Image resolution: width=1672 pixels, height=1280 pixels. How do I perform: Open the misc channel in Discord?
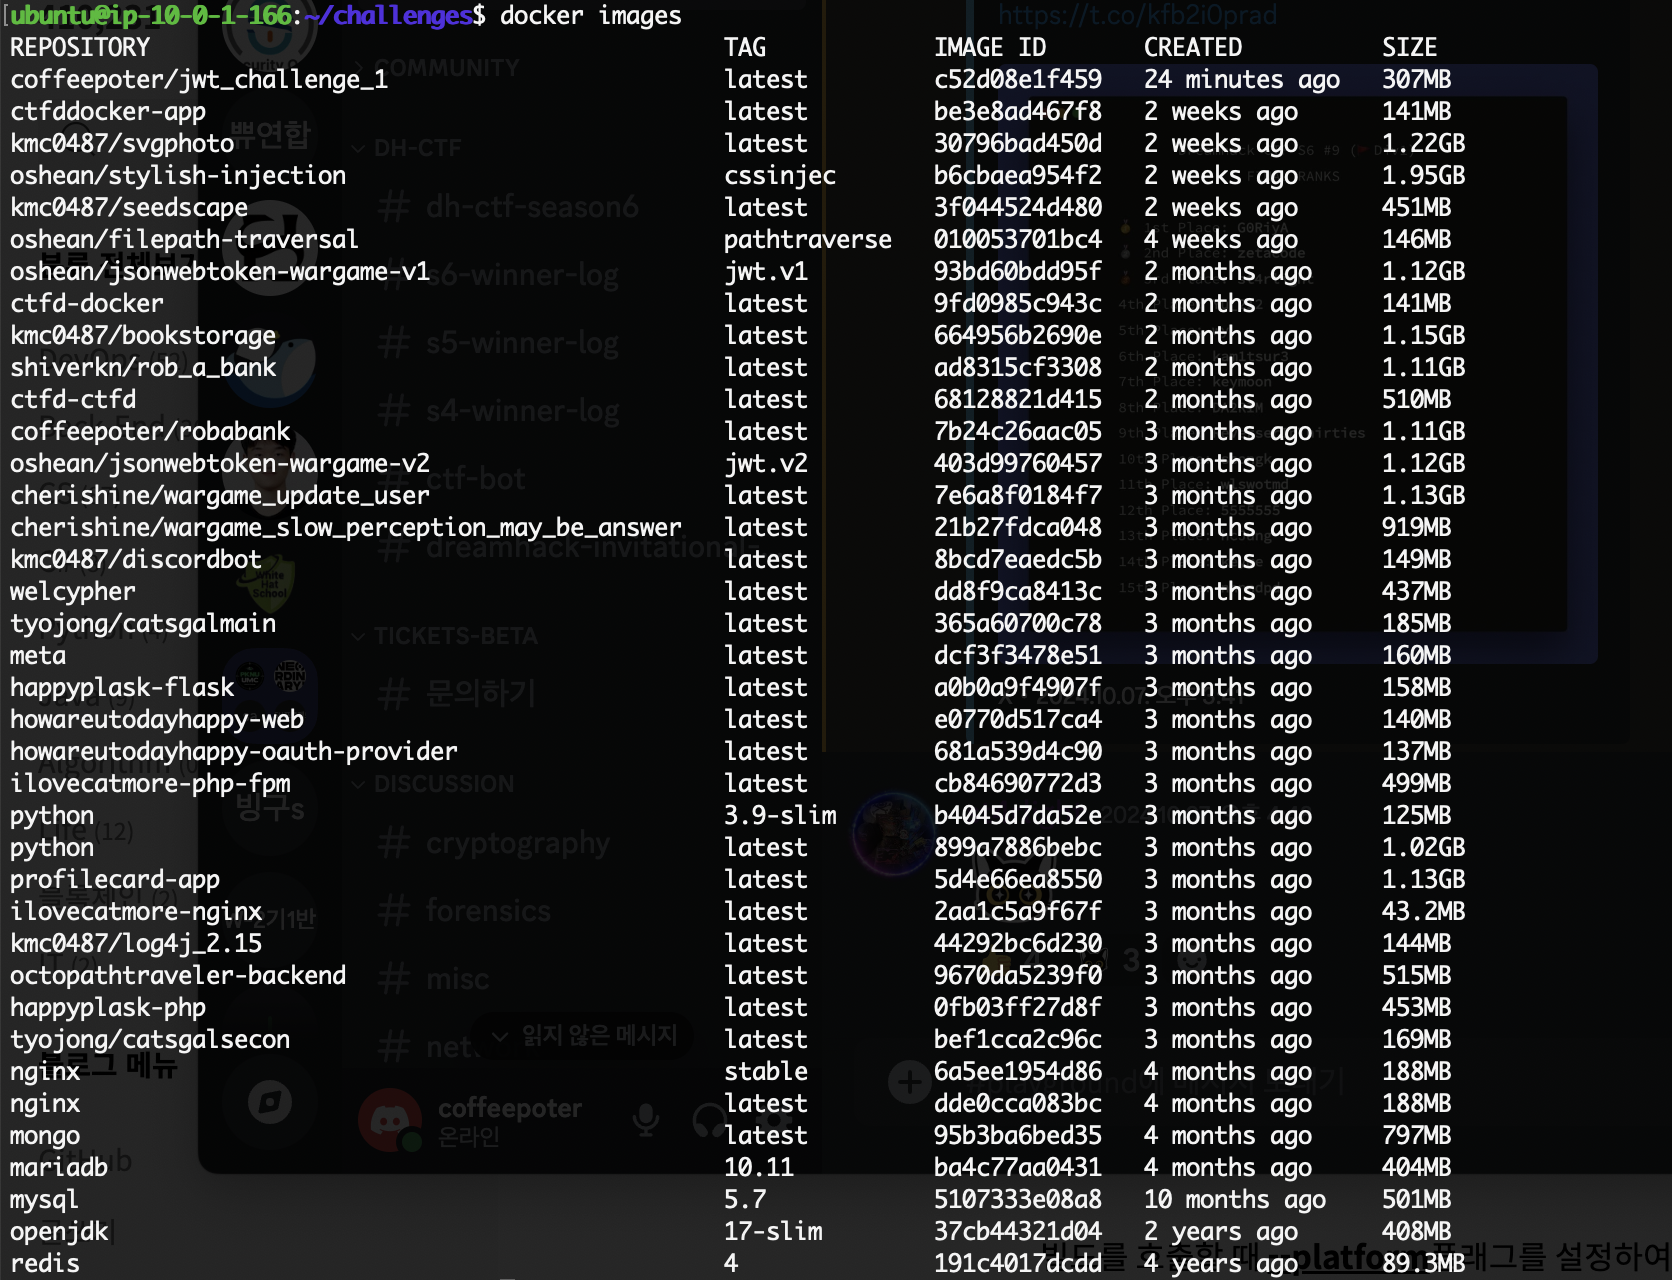435,979
